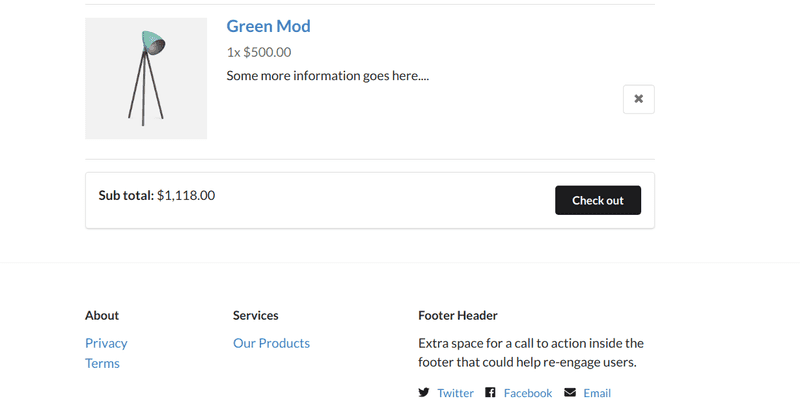The width and height of the screenshot is (800, 407).
Task: Follow the Facebook text link
Action: [528, 393]
